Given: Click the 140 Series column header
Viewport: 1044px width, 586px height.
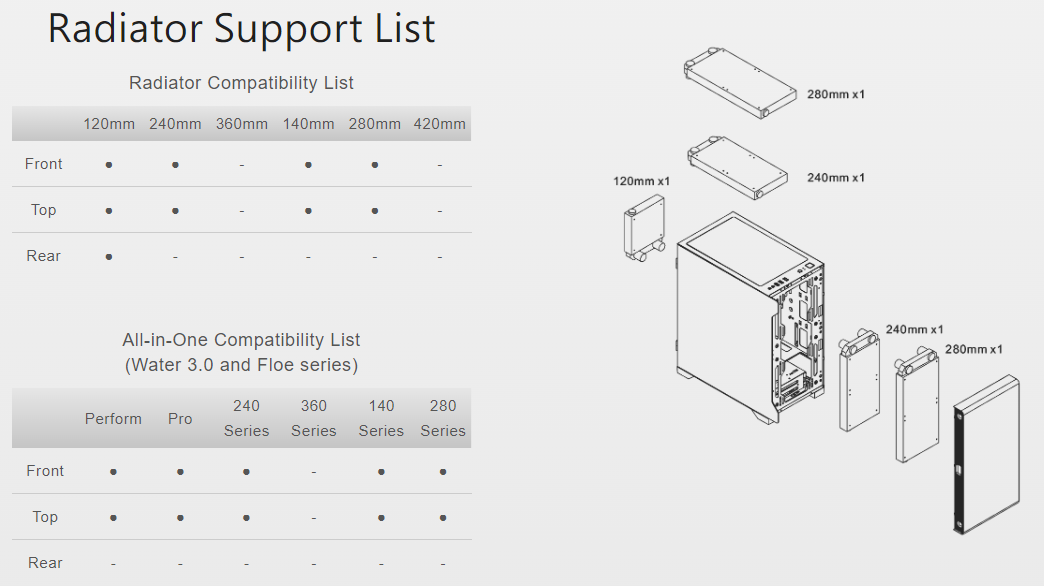Looking at the screenshot, I should click(381, 418).
